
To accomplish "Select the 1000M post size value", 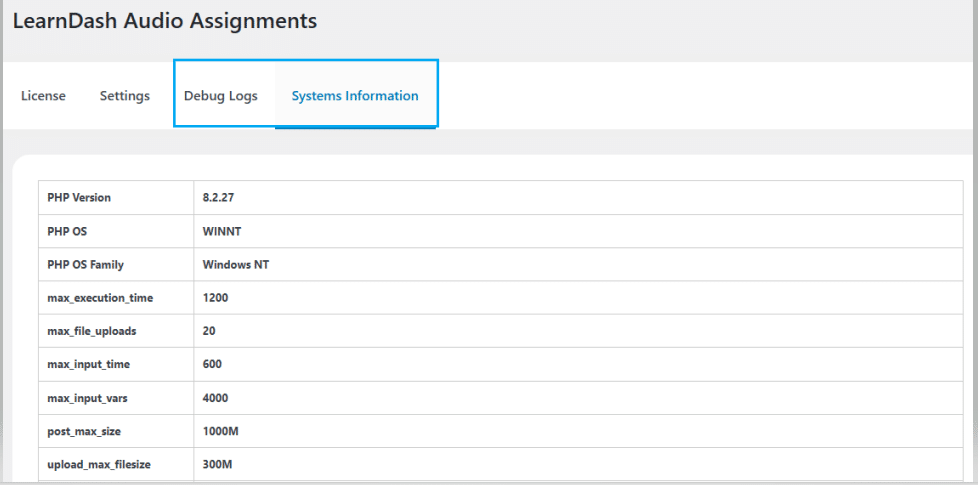I will point(221,431).
